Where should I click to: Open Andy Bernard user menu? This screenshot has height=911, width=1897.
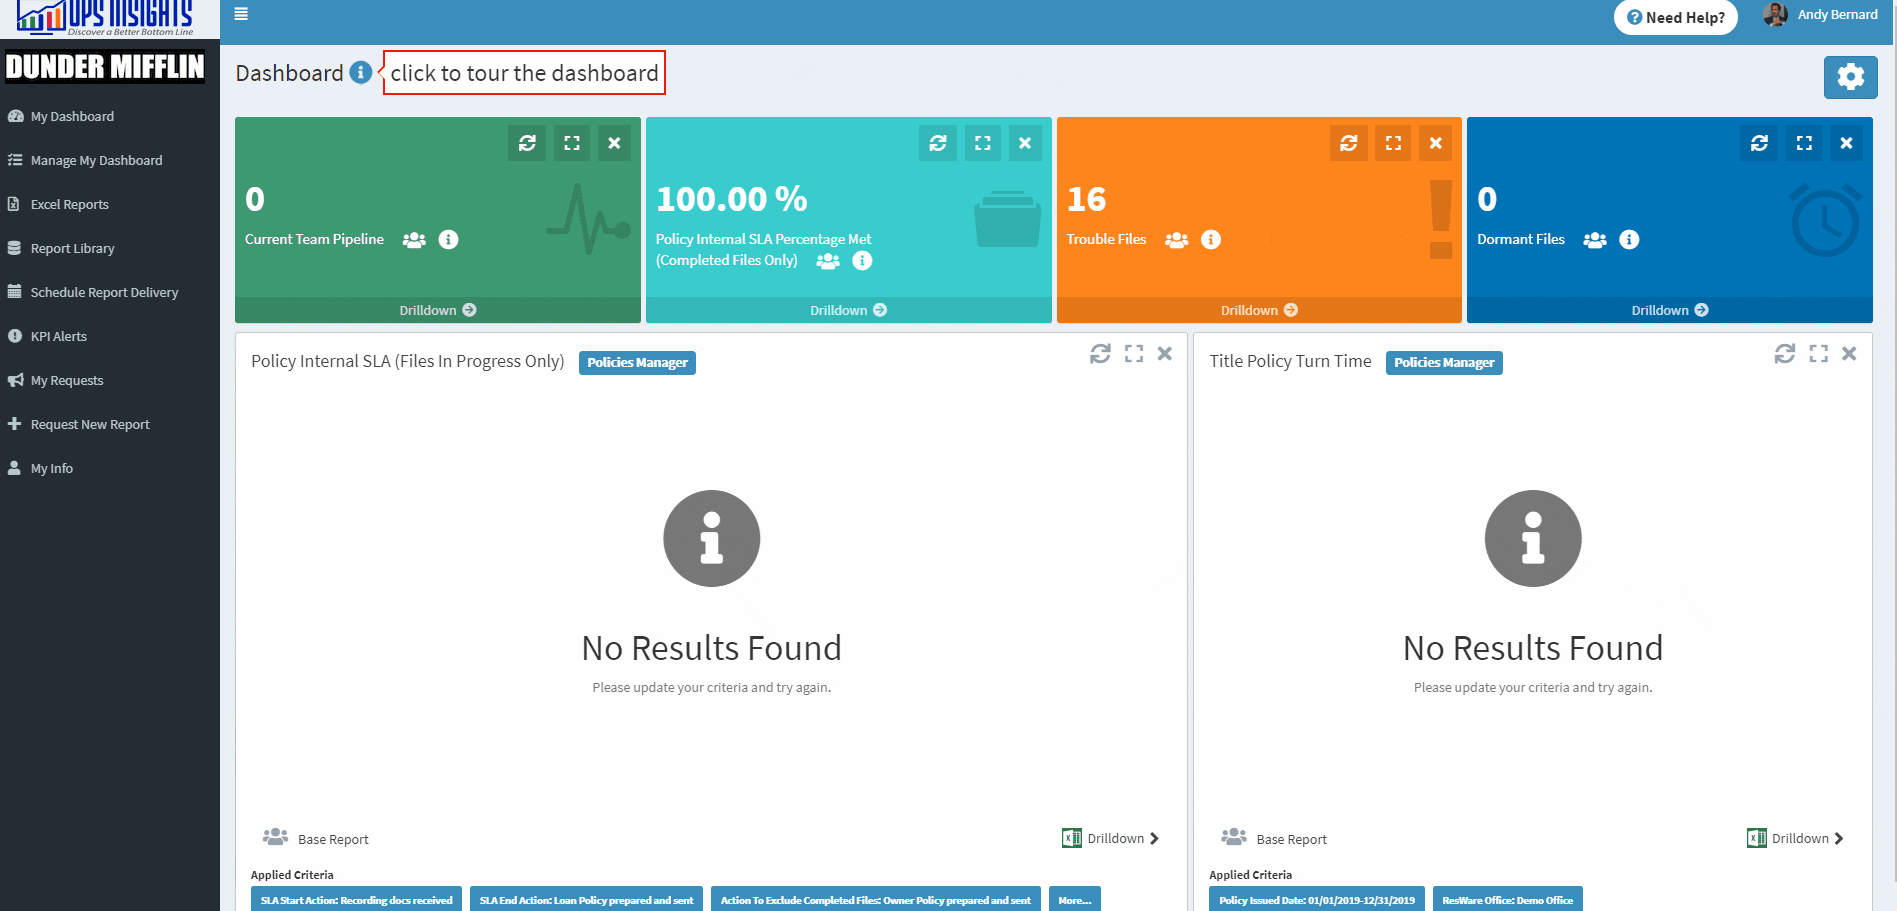[x=1822, y=15]
